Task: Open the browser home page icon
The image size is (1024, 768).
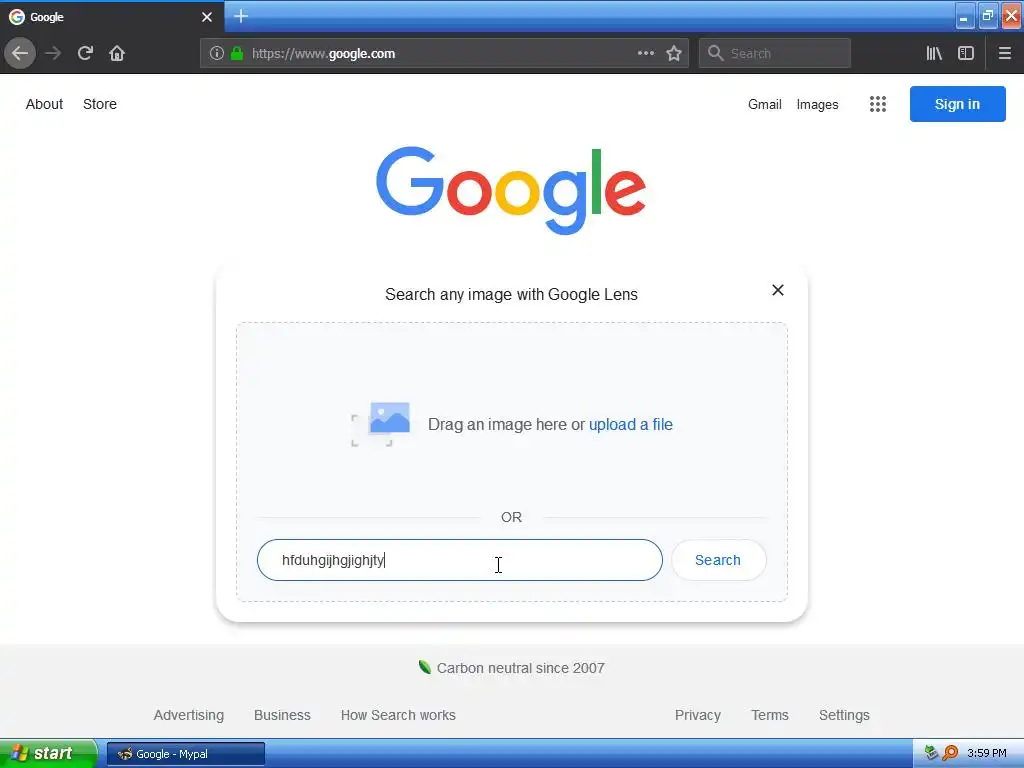Action: [117, 53]
